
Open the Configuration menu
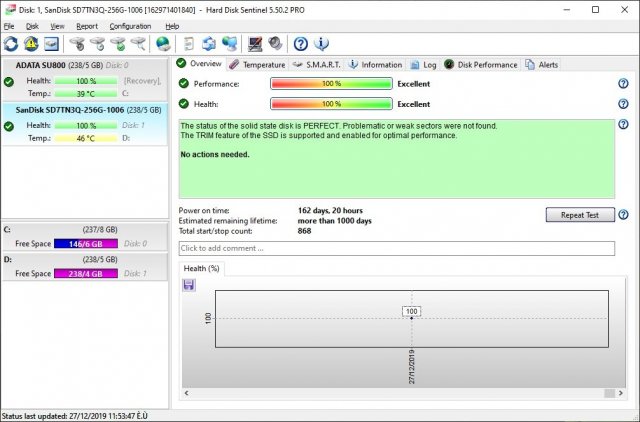click(x=130, y=25)
